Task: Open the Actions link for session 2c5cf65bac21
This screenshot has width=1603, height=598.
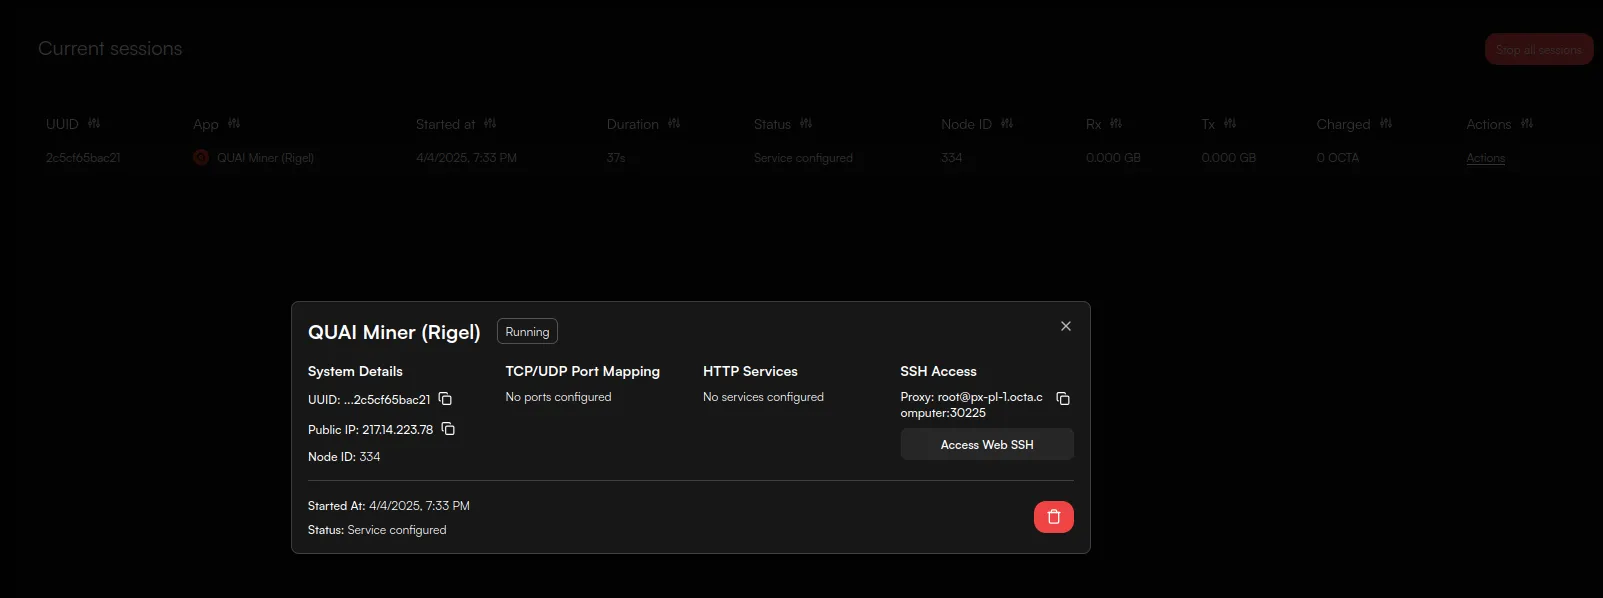Action: click(1485, 158)
